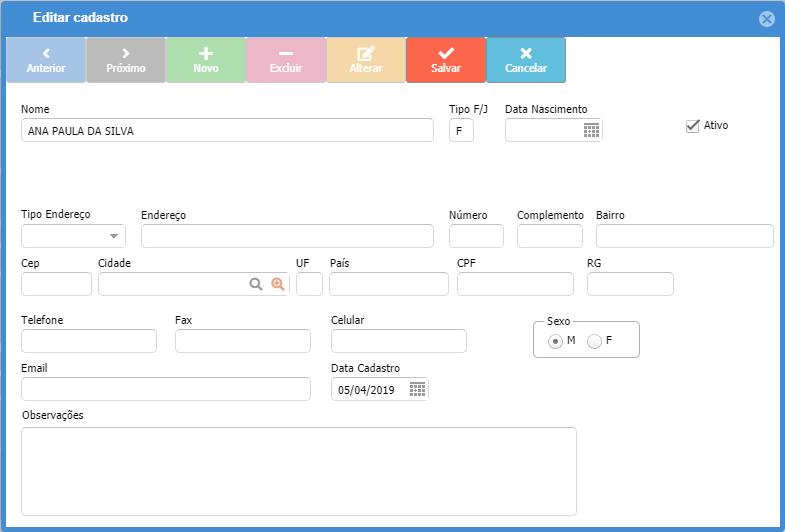
Task: Select Sexo M radio option
Action: pyautogui.click(x=555, y=341)
